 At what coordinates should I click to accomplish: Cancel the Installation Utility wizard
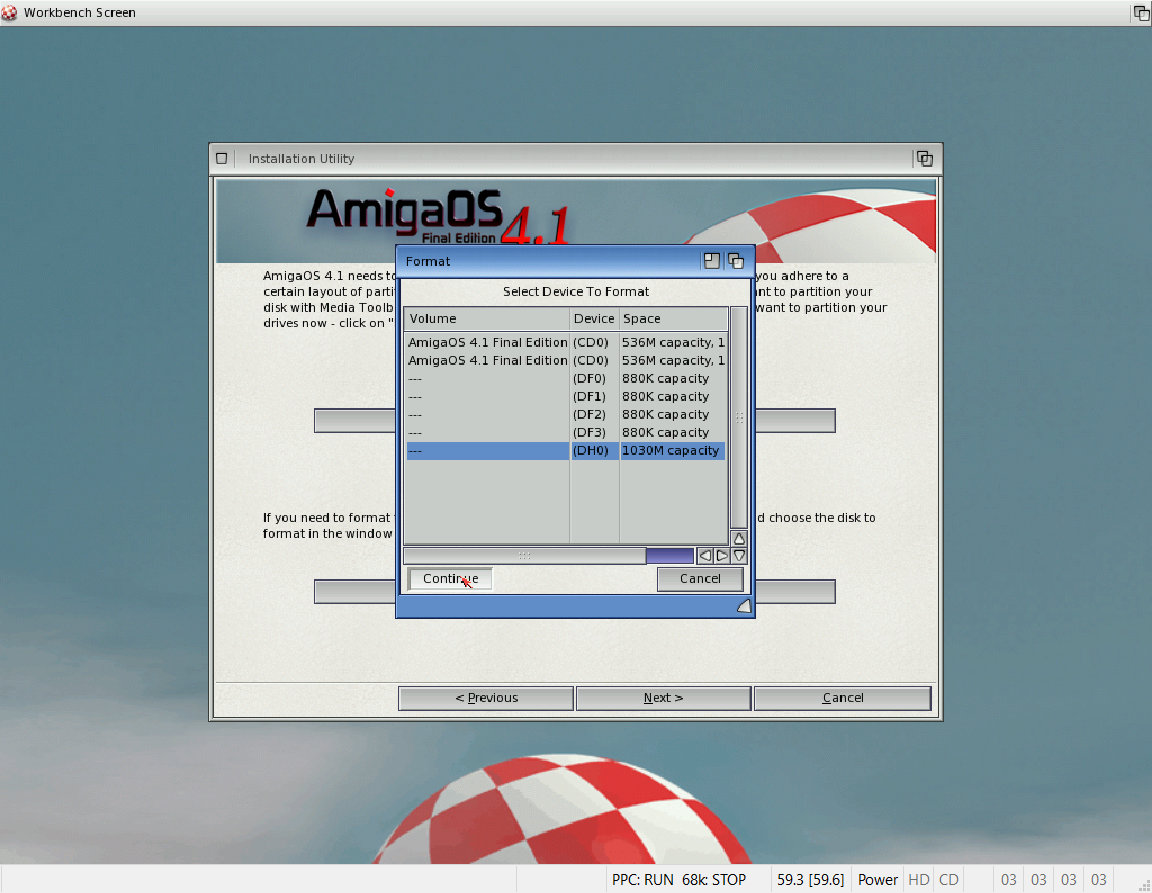pyautogui.click(x=843, y=698)
